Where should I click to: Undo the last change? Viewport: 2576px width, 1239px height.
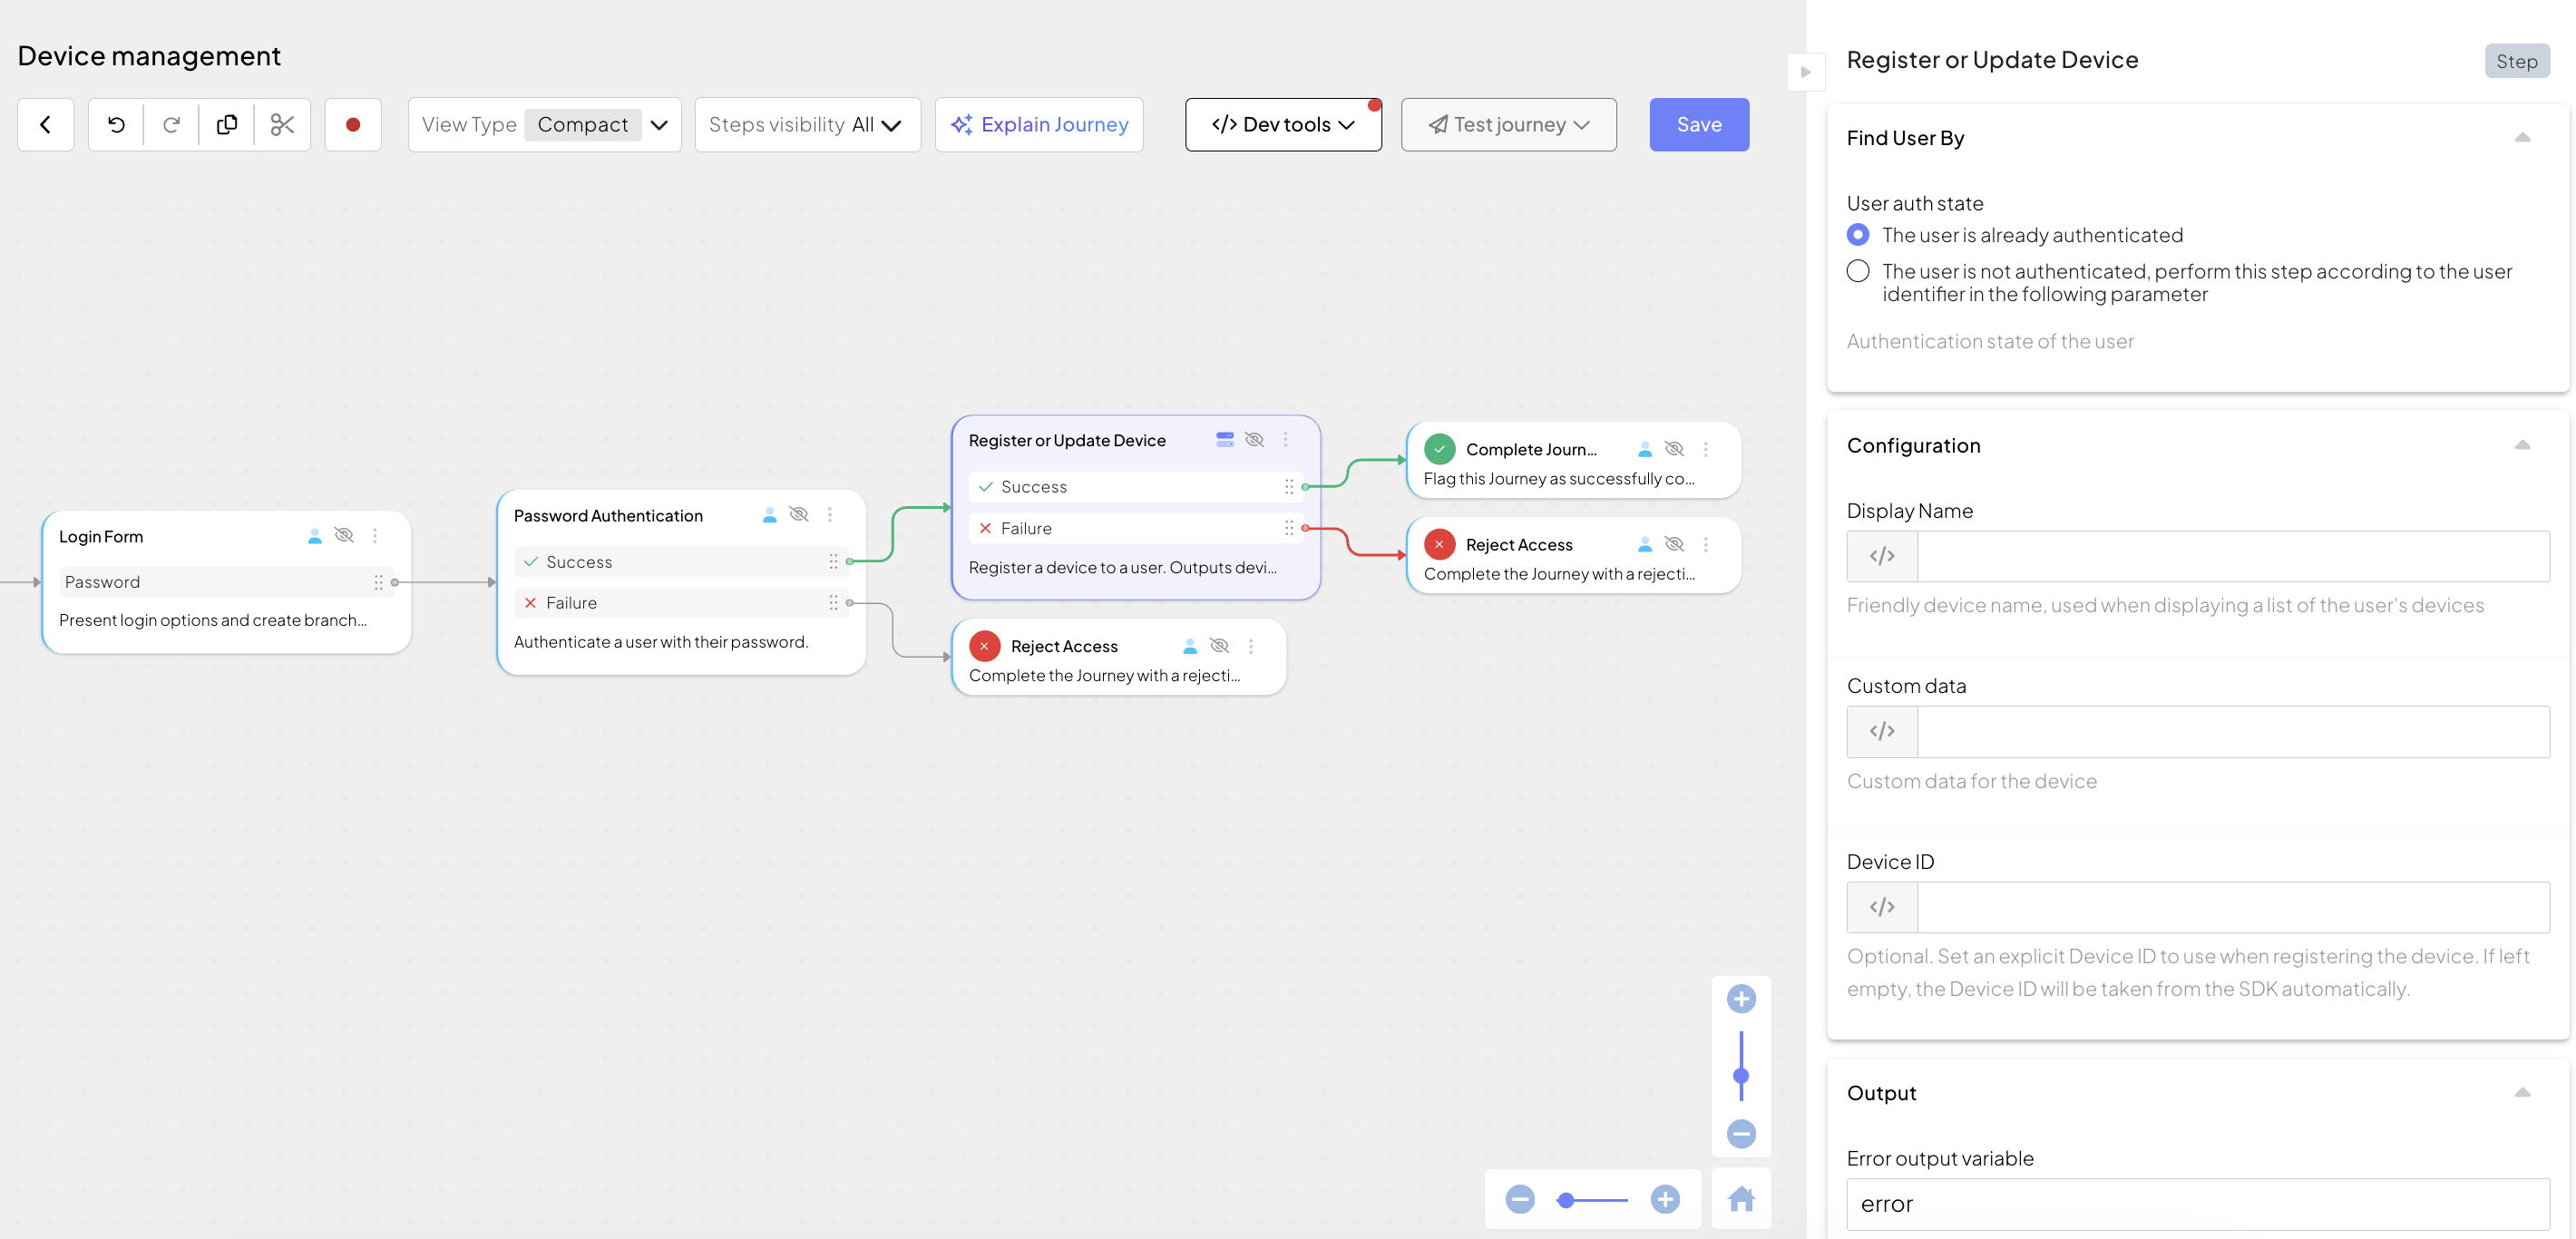(x=116, y=125)
